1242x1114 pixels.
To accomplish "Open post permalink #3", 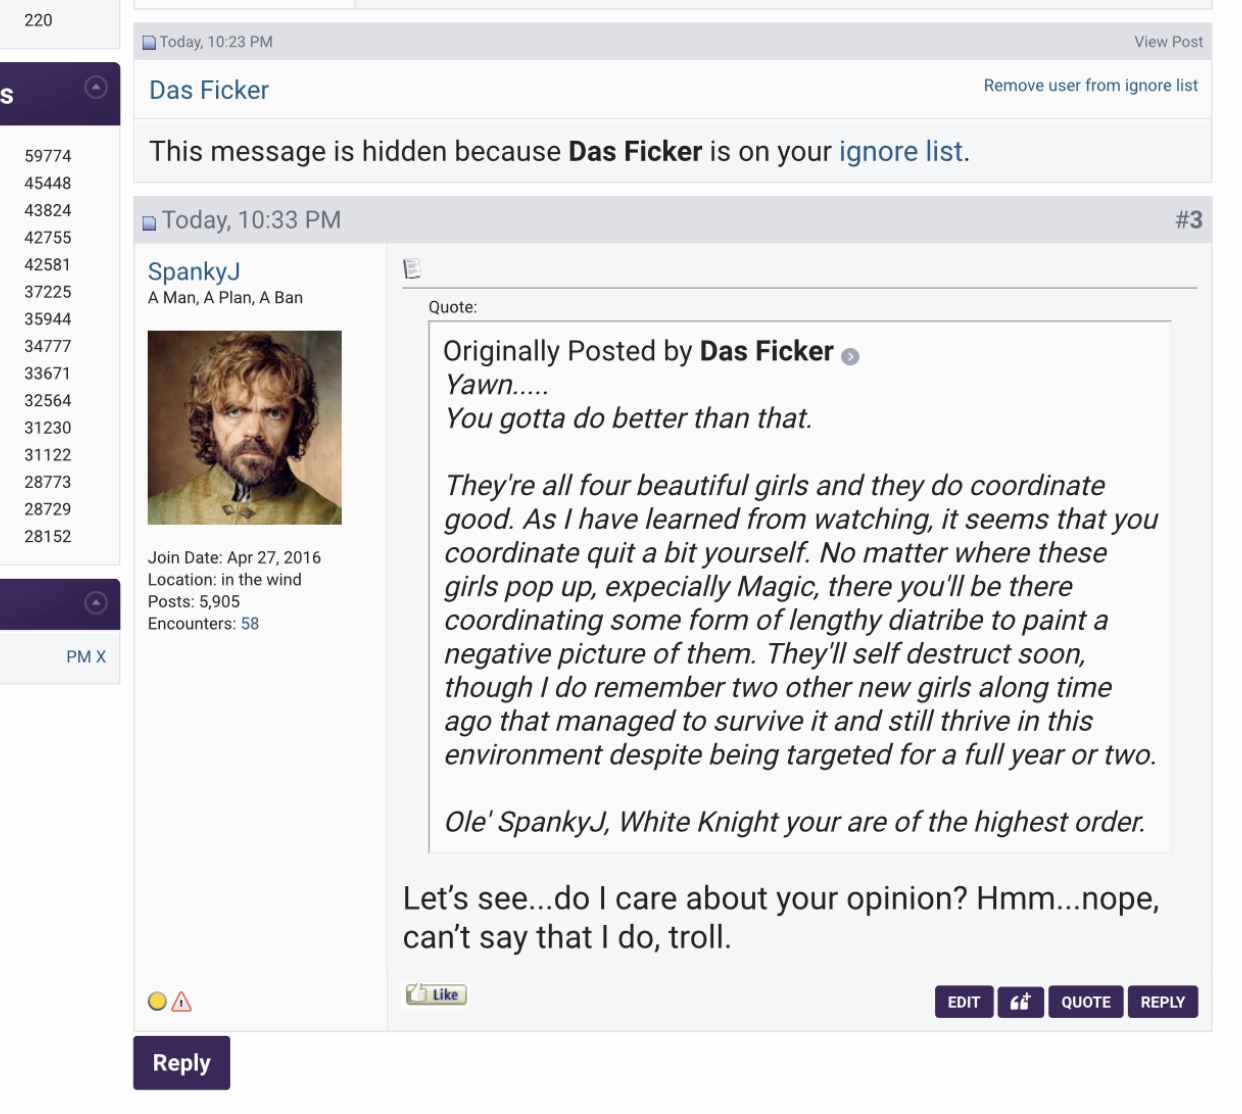I will click(x=1188, y=220).
